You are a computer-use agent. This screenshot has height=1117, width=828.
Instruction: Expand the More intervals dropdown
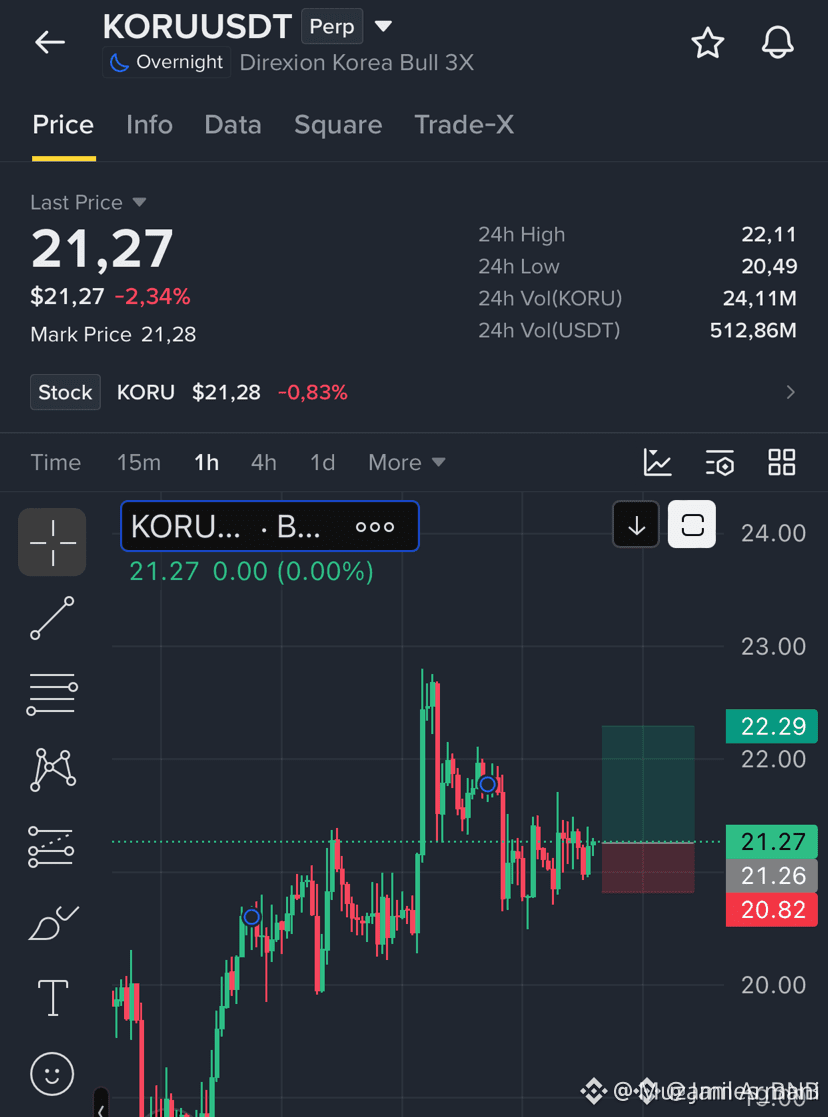click(407, 462)
